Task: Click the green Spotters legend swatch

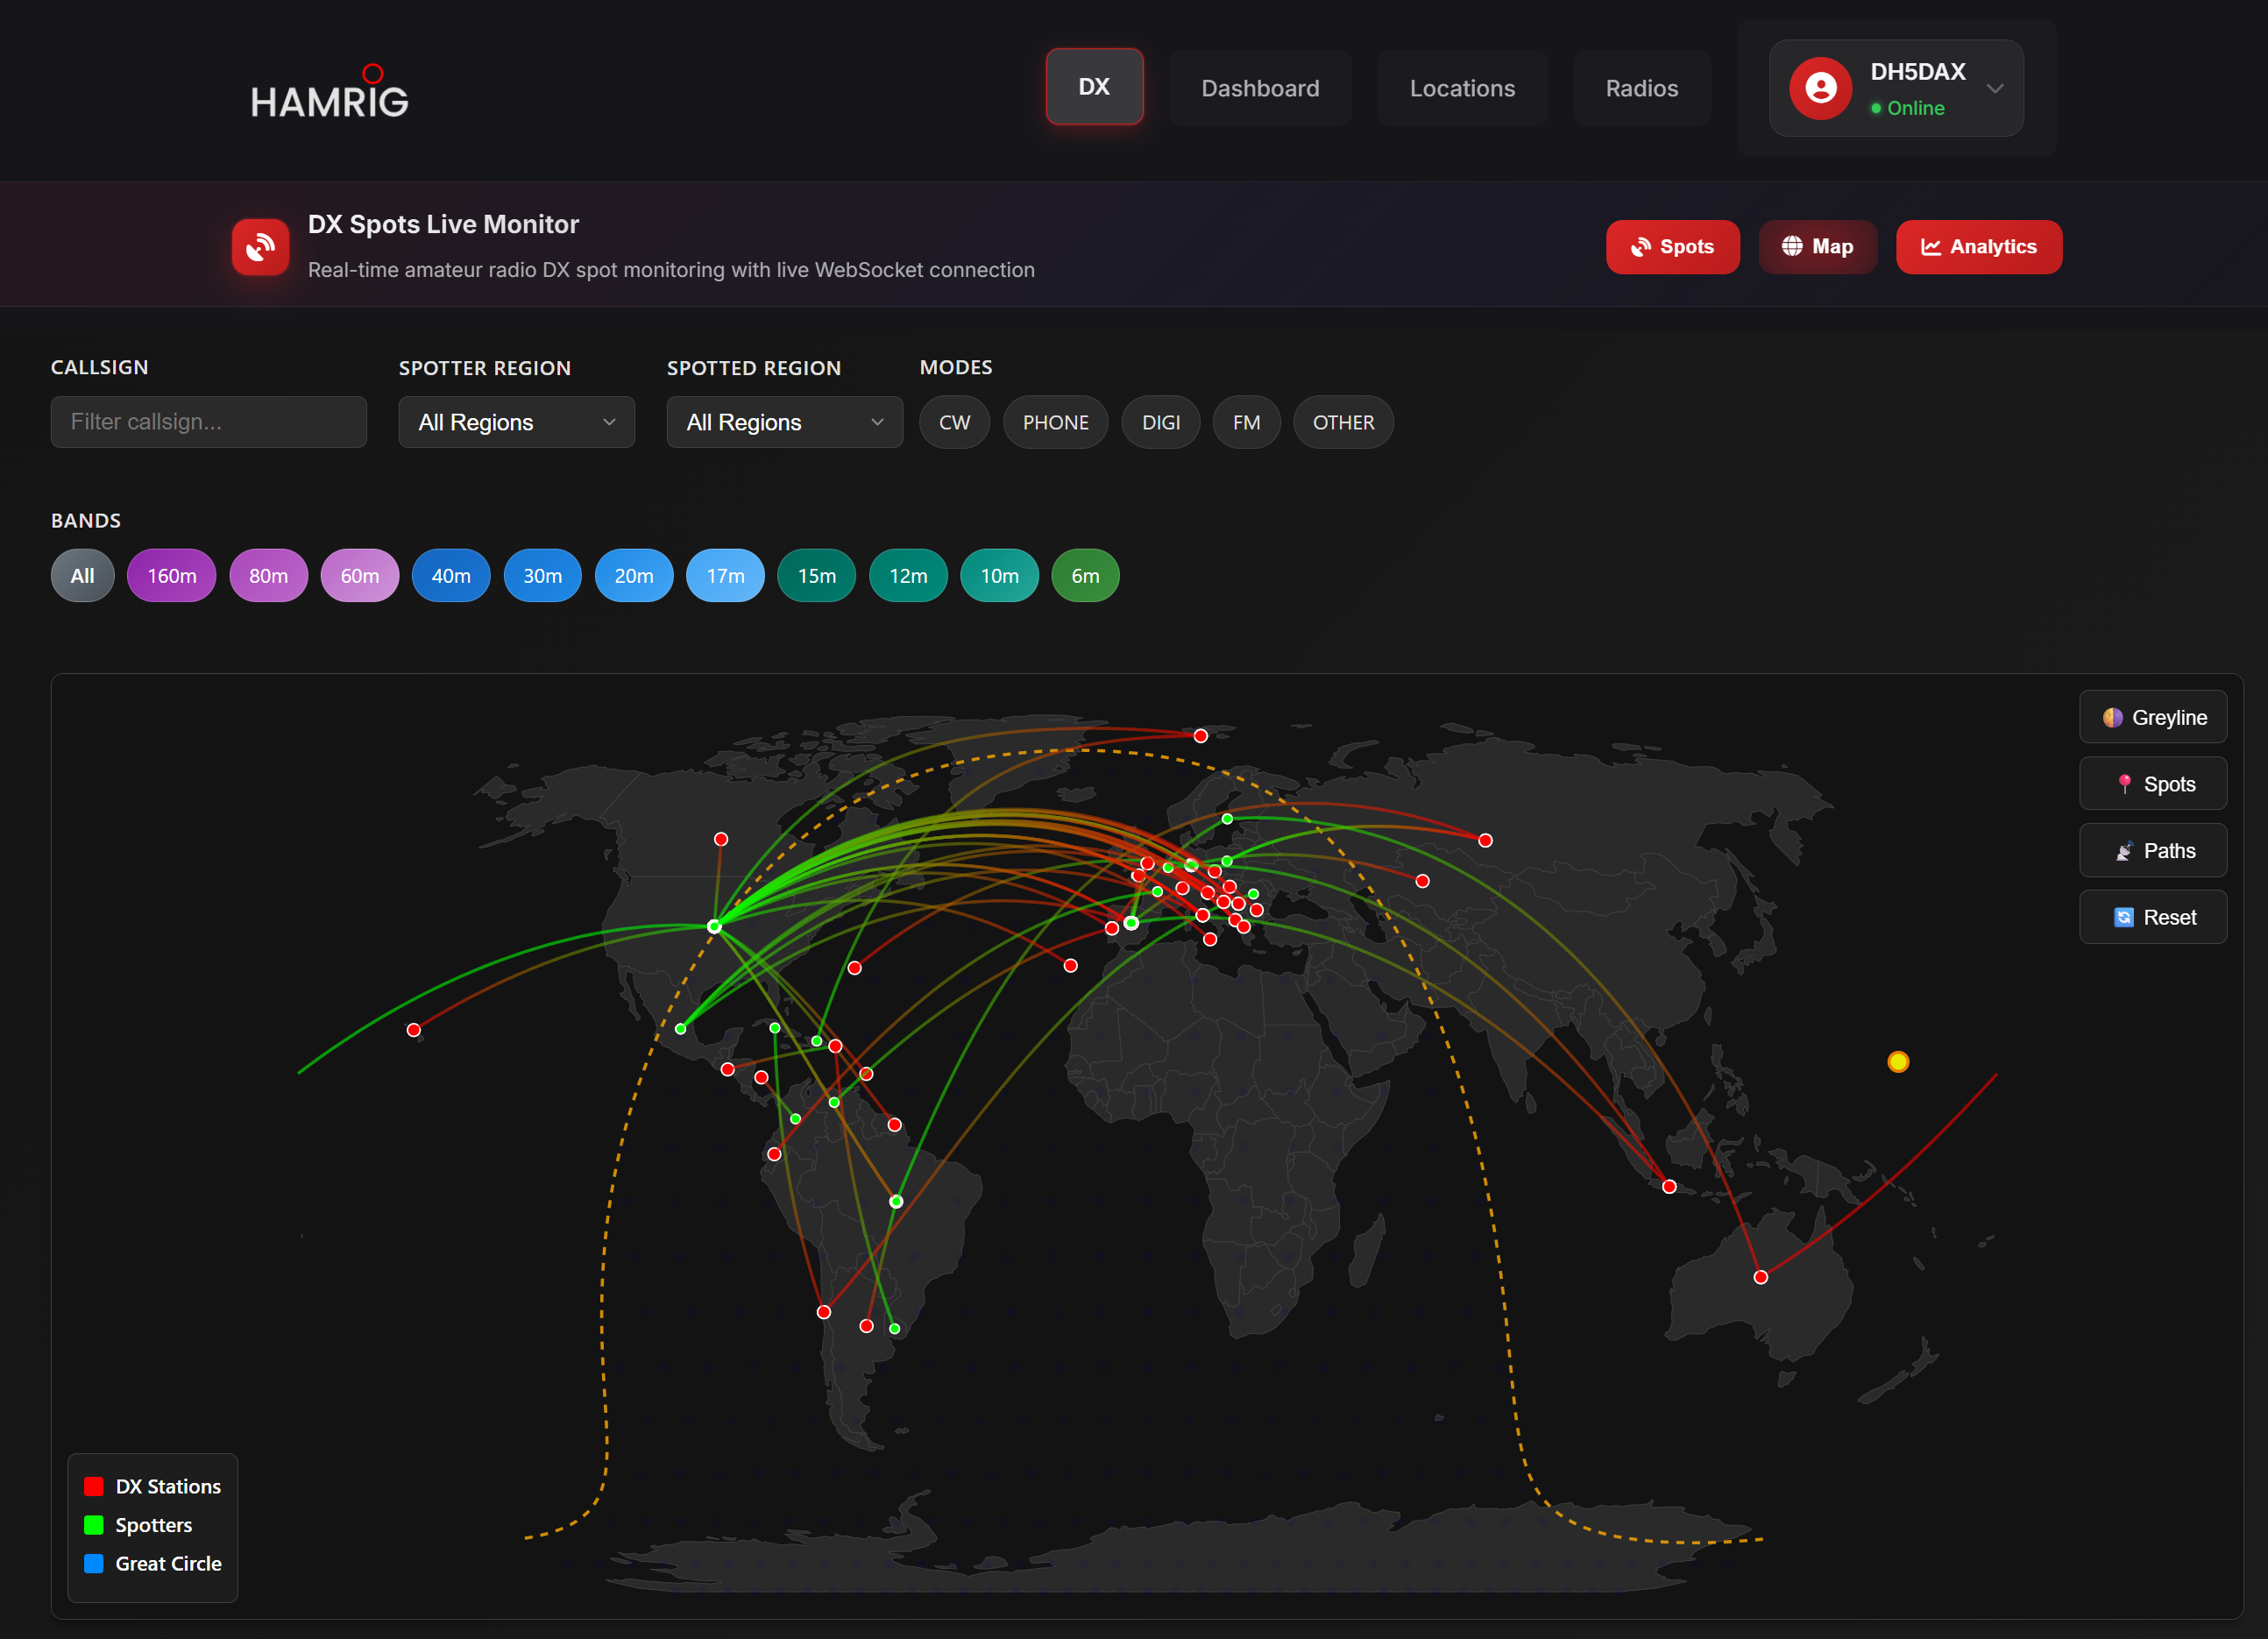Action: coord(94,1526)
